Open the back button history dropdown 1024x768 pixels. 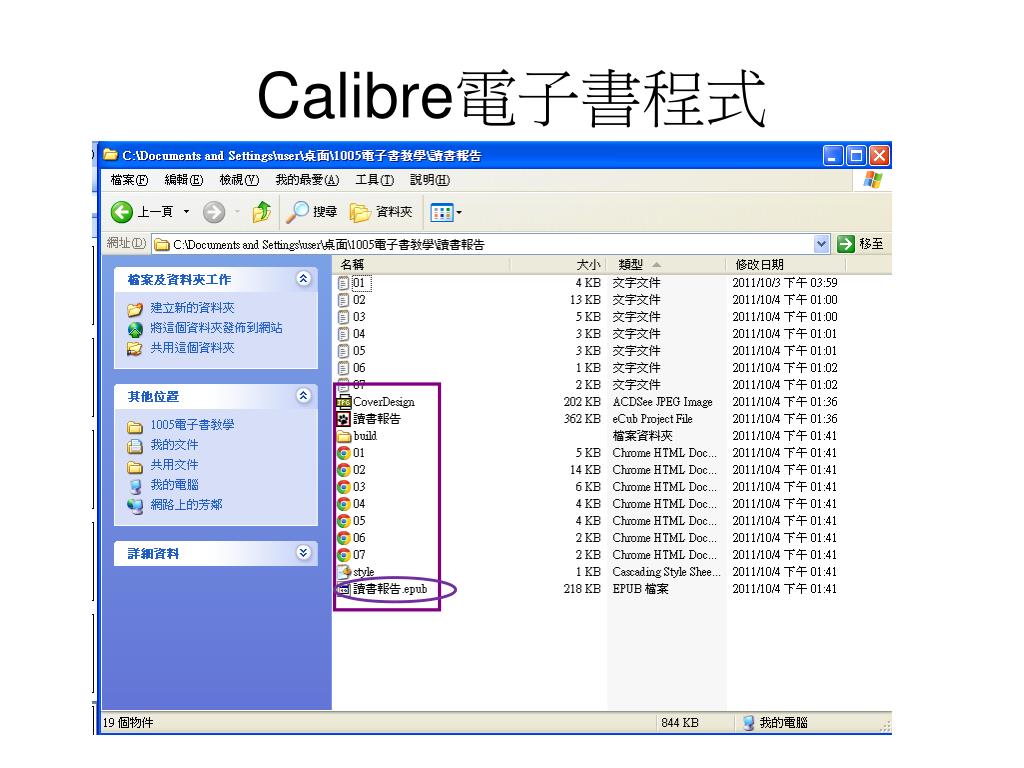tap(186, 212)
